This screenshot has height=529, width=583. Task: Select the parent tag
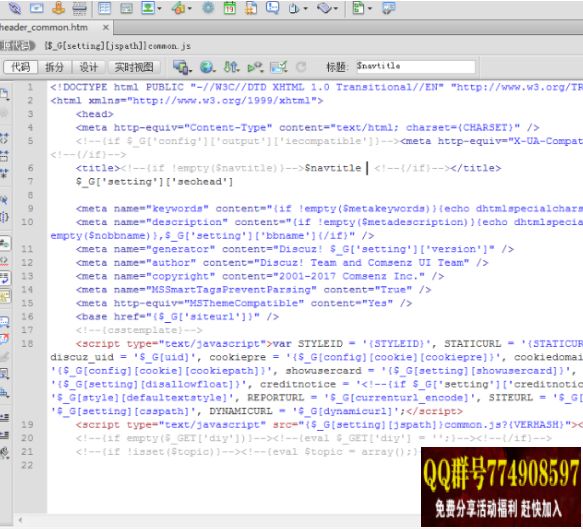coord(4,200)
